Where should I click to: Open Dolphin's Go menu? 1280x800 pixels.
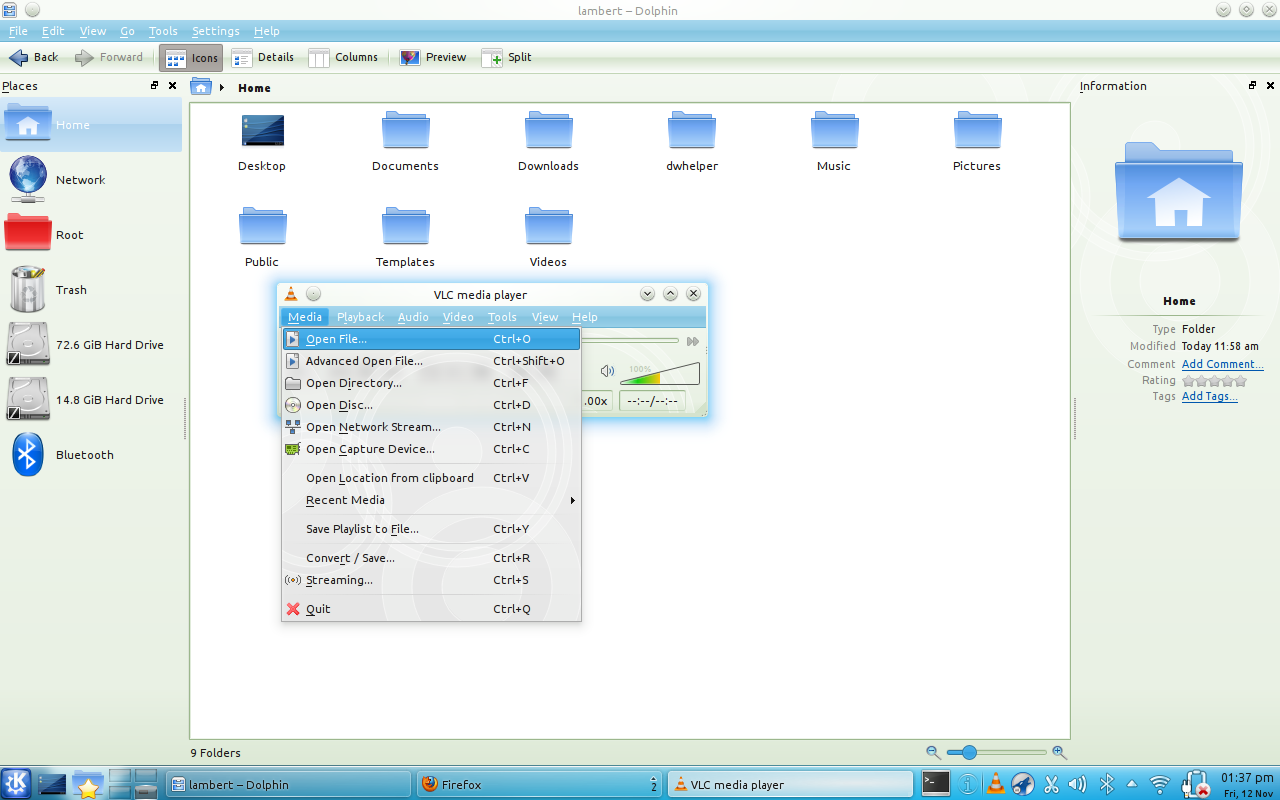[x=128, y=31]
